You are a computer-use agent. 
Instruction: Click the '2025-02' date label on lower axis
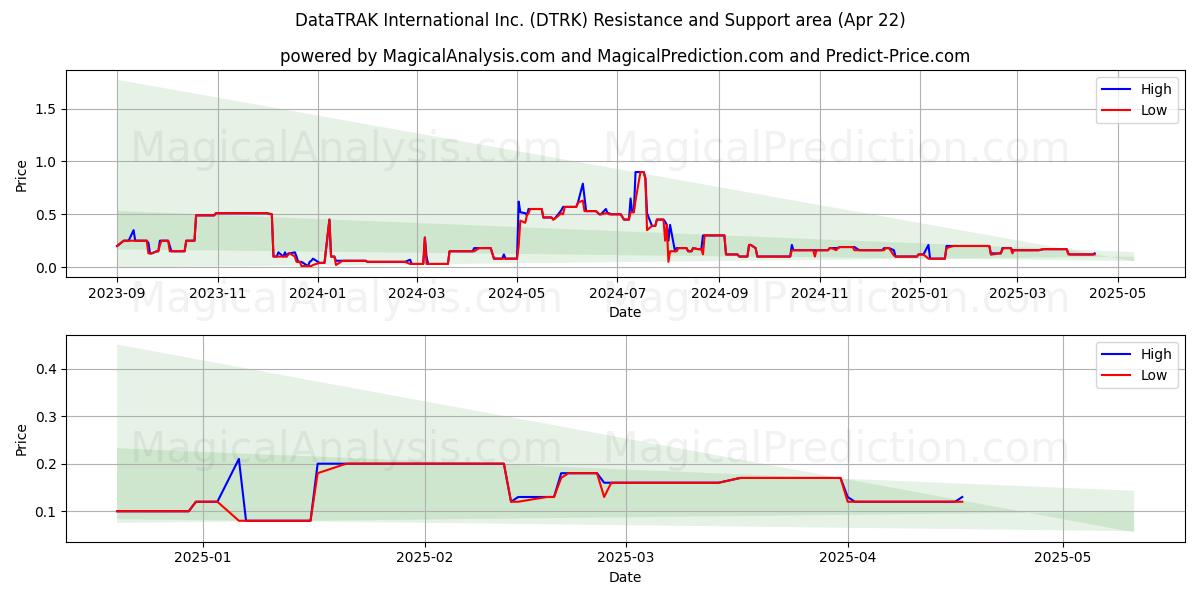[x=425, y=559]
